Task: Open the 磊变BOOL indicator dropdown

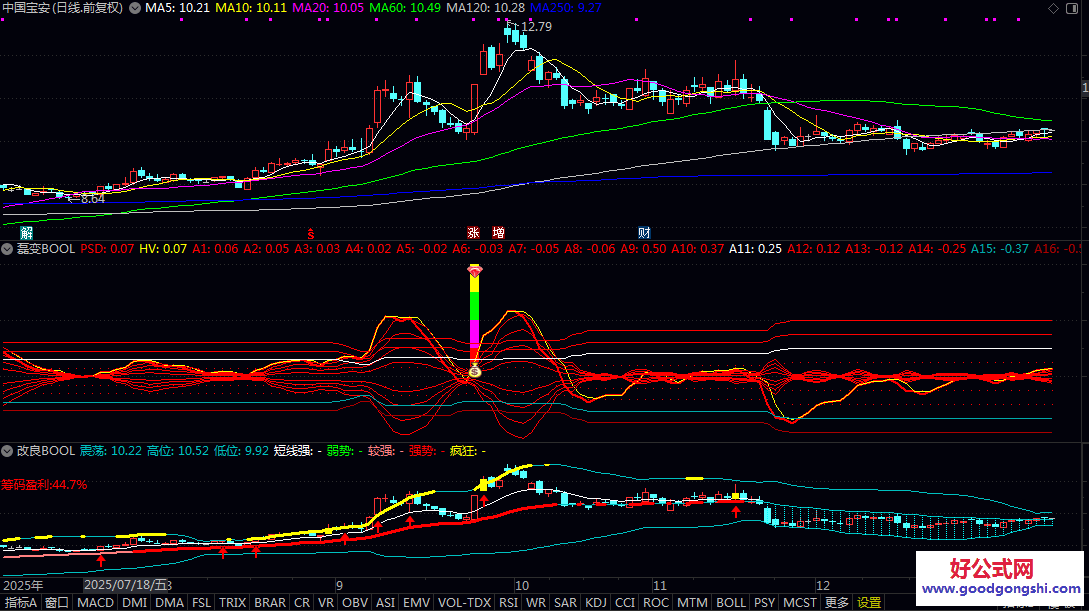Action: pos(9,249)
